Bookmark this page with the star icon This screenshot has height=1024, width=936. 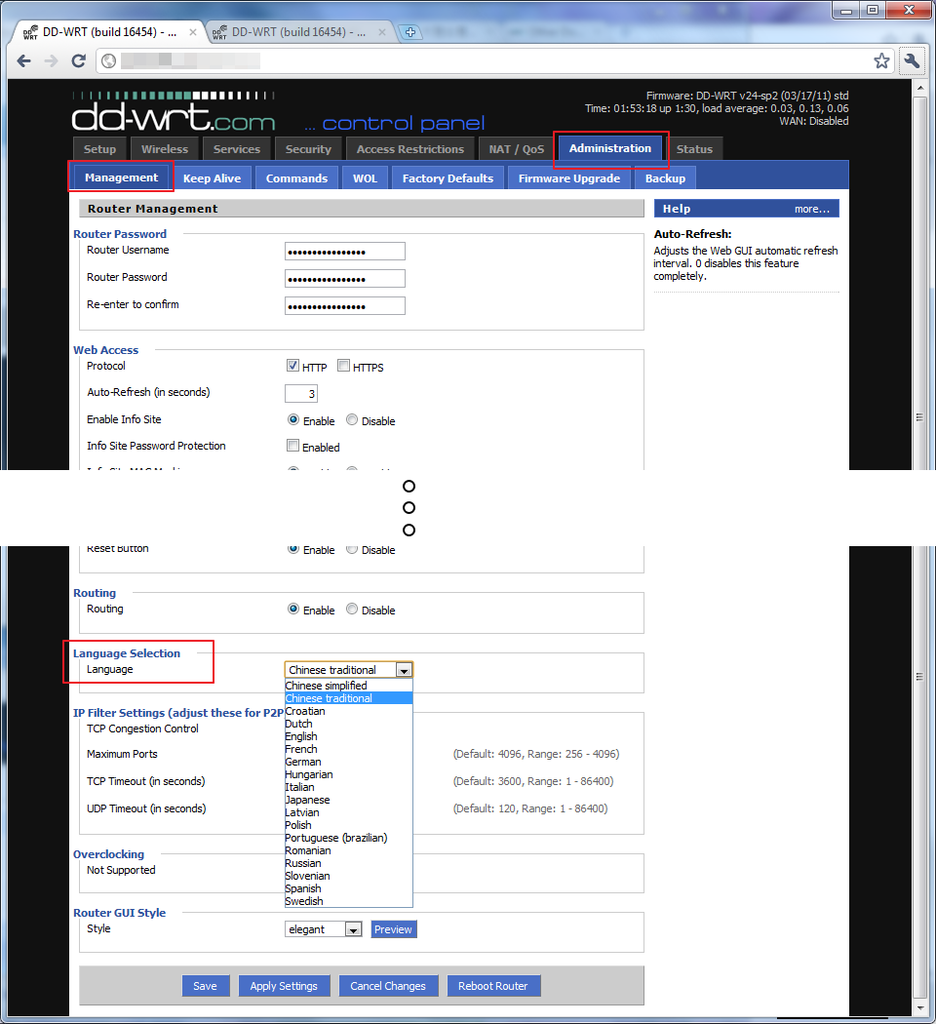881,61
